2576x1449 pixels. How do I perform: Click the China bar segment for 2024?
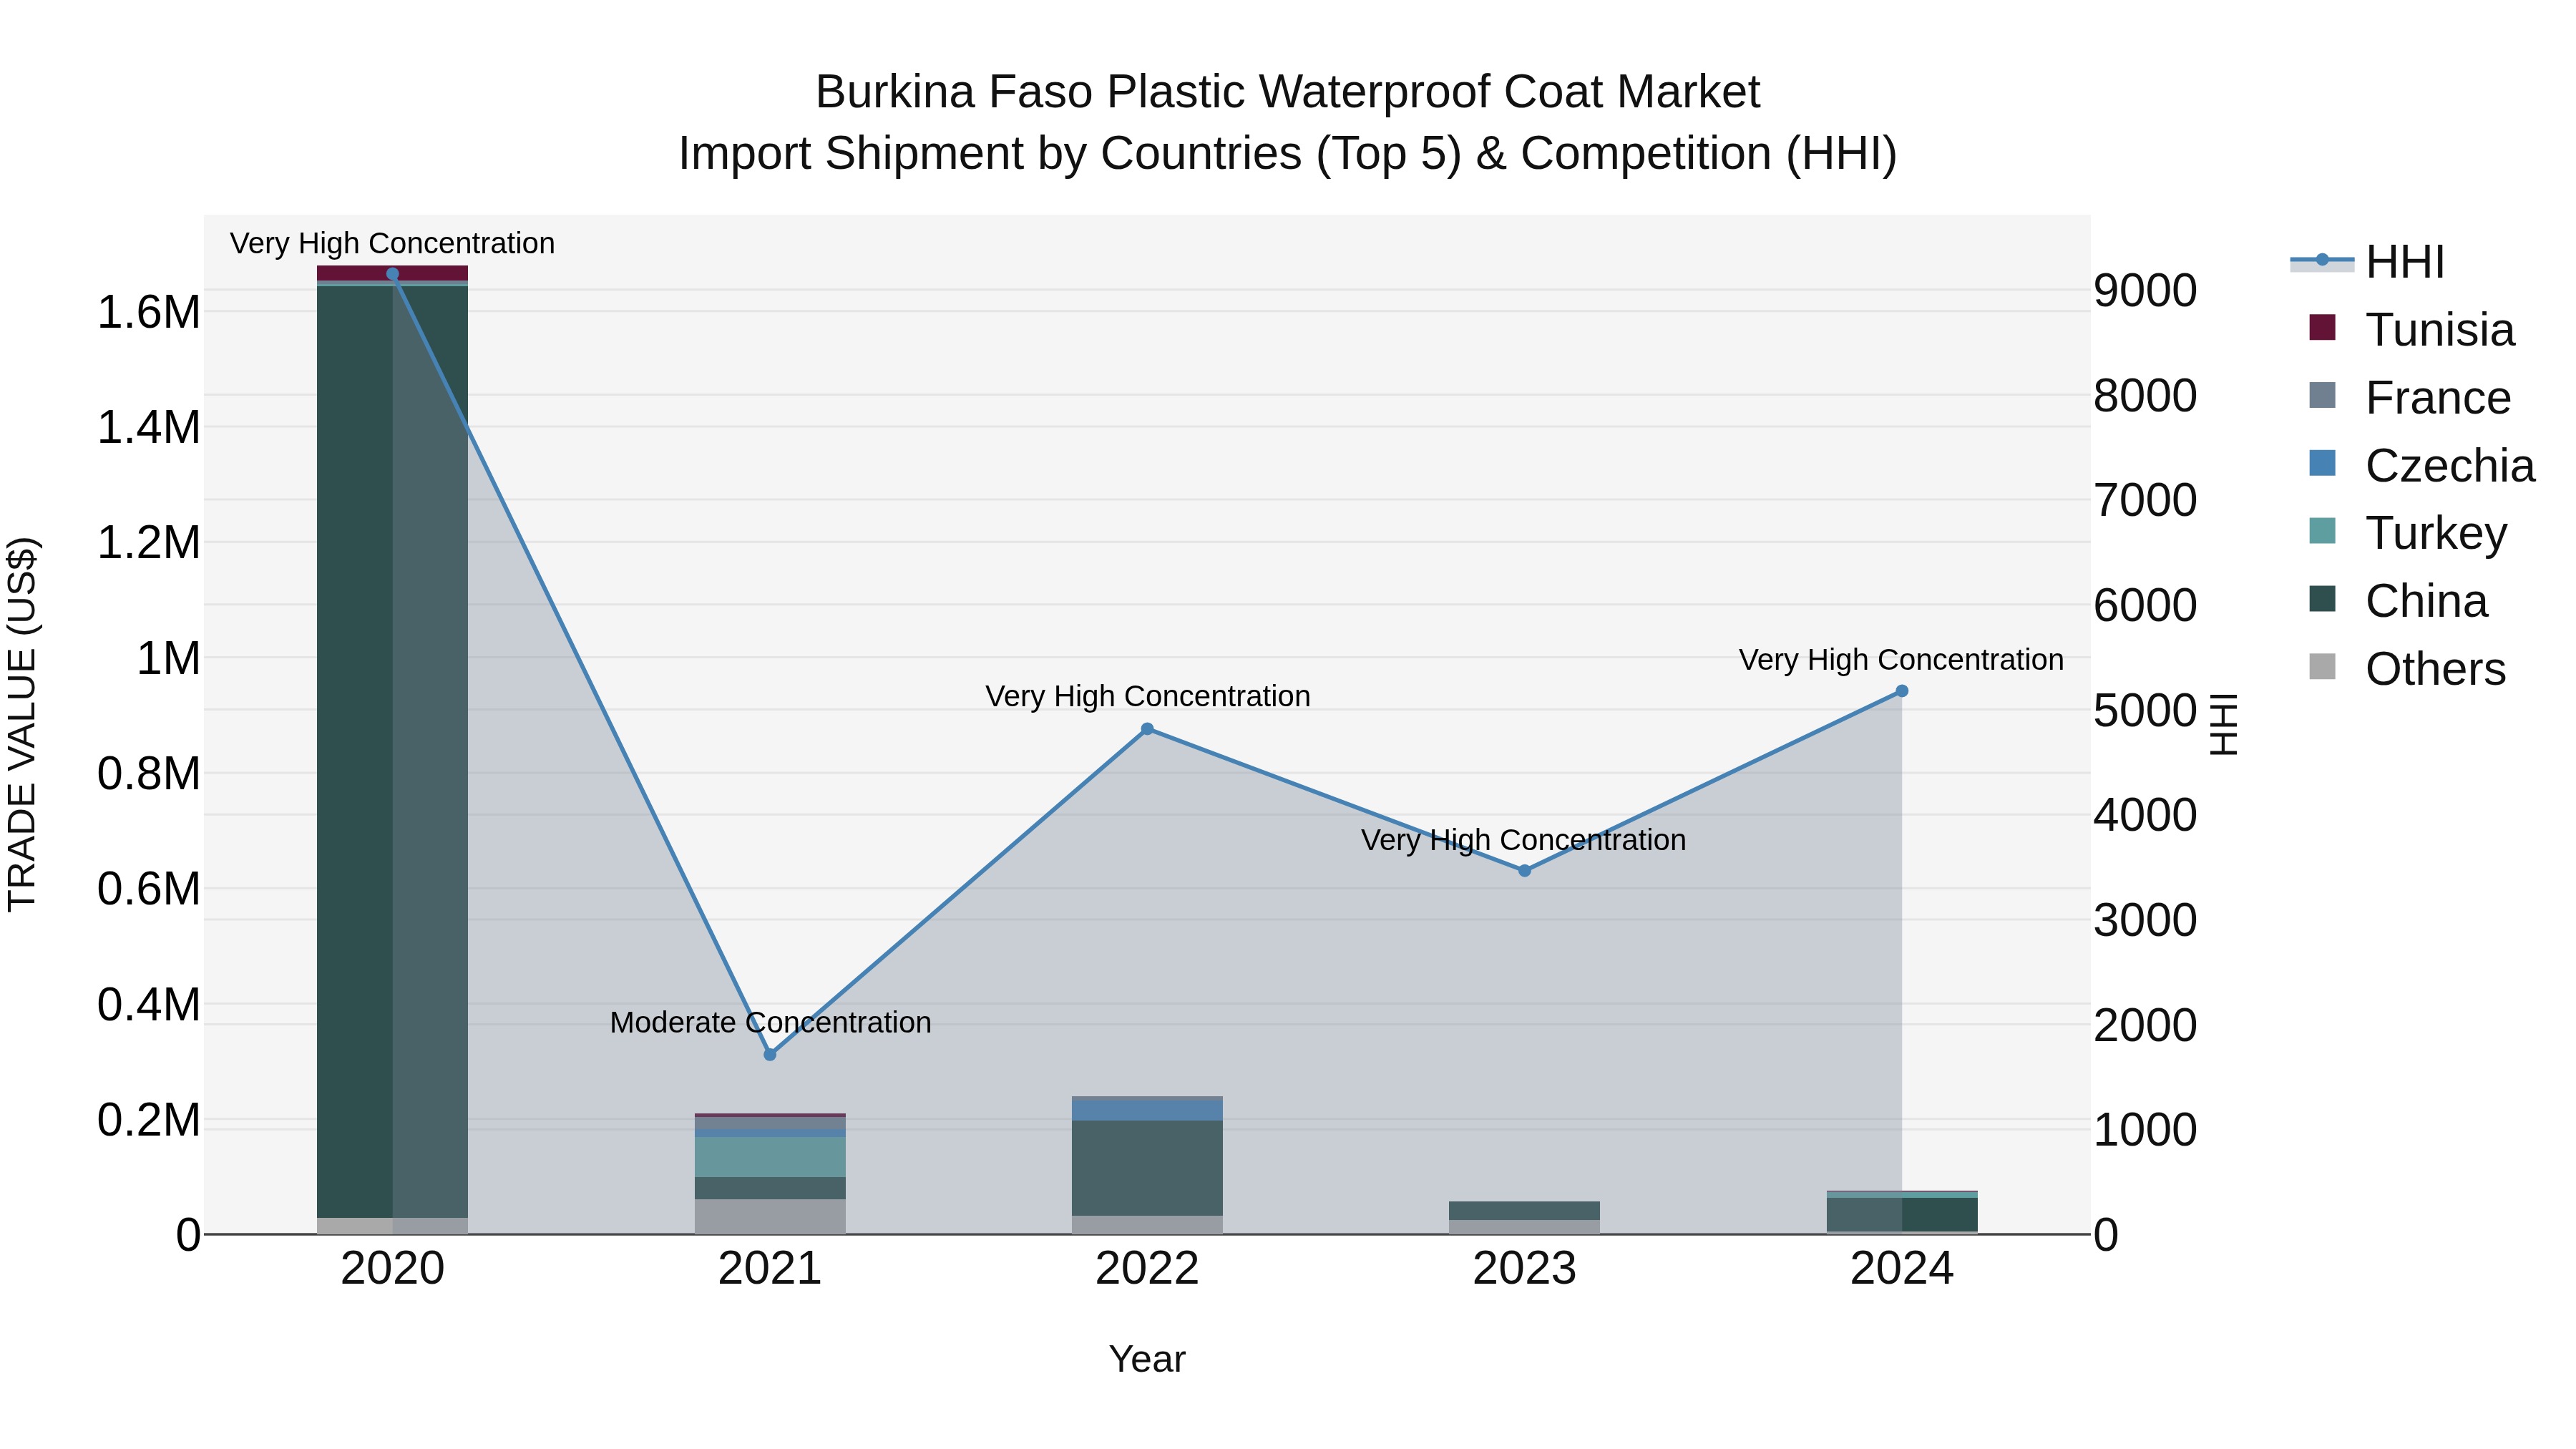click(x=1902, y=1215)
